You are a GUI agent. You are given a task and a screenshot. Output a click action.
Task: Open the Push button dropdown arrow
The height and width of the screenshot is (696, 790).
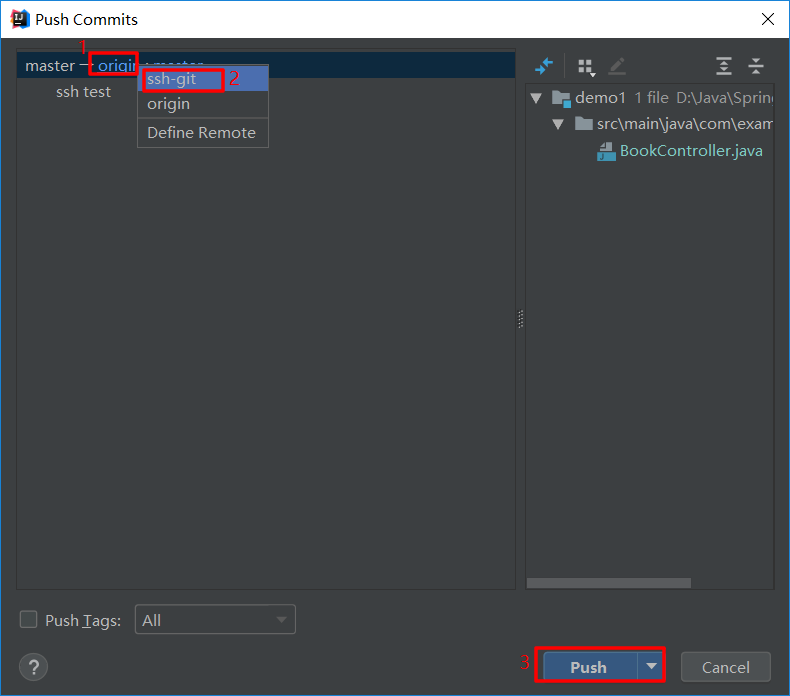pyautogui.click(x=651, y=666)
